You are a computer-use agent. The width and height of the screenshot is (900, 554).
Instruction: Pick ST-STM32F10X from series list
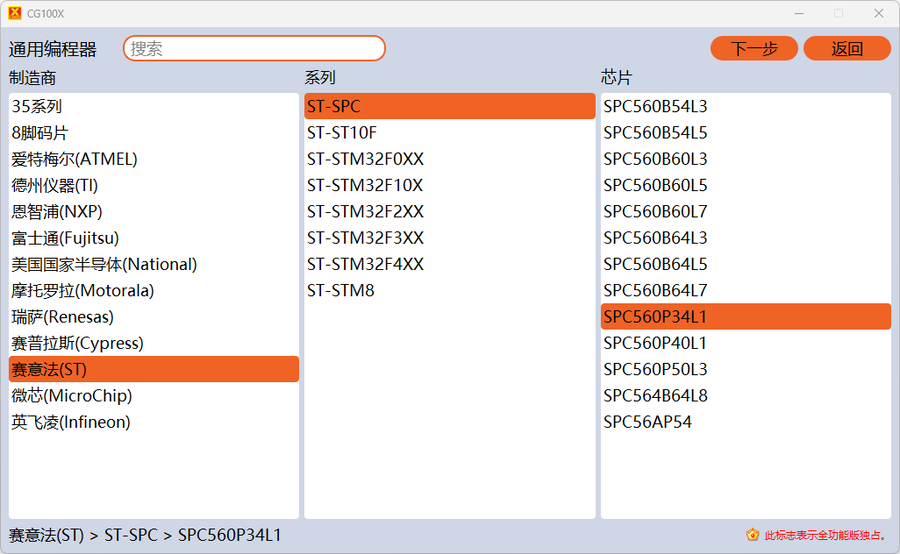pos(365,185)
